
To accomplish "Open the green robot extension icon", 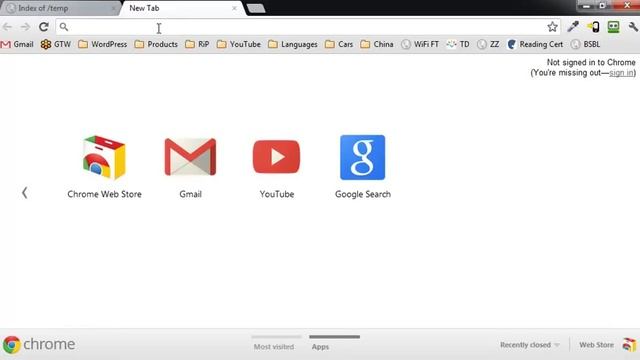I will pos(613,27).
